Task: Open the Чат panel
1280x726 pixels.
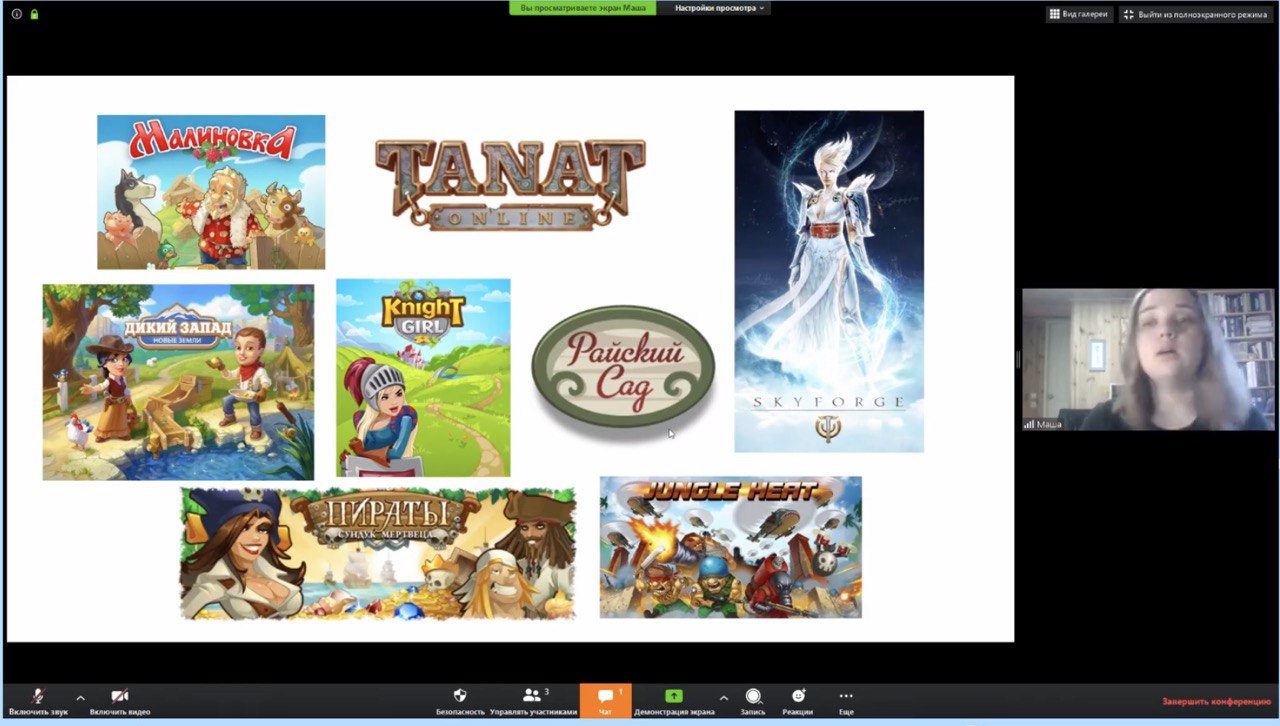Action: click(605, 702)
